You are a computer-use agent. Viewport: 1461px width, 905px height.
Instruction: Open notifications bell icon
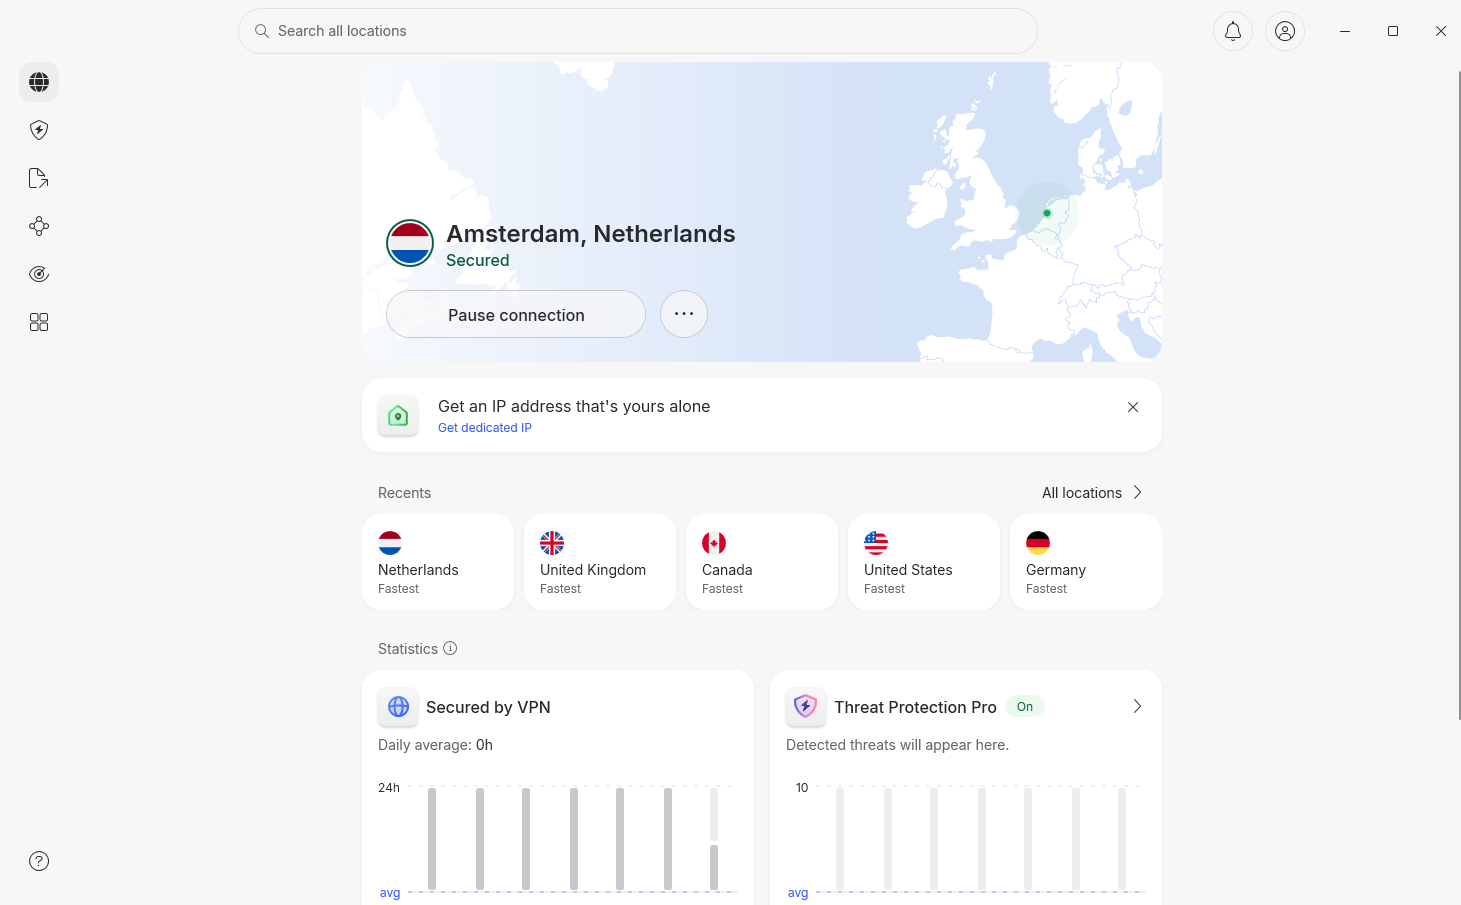pos(1233,31)
